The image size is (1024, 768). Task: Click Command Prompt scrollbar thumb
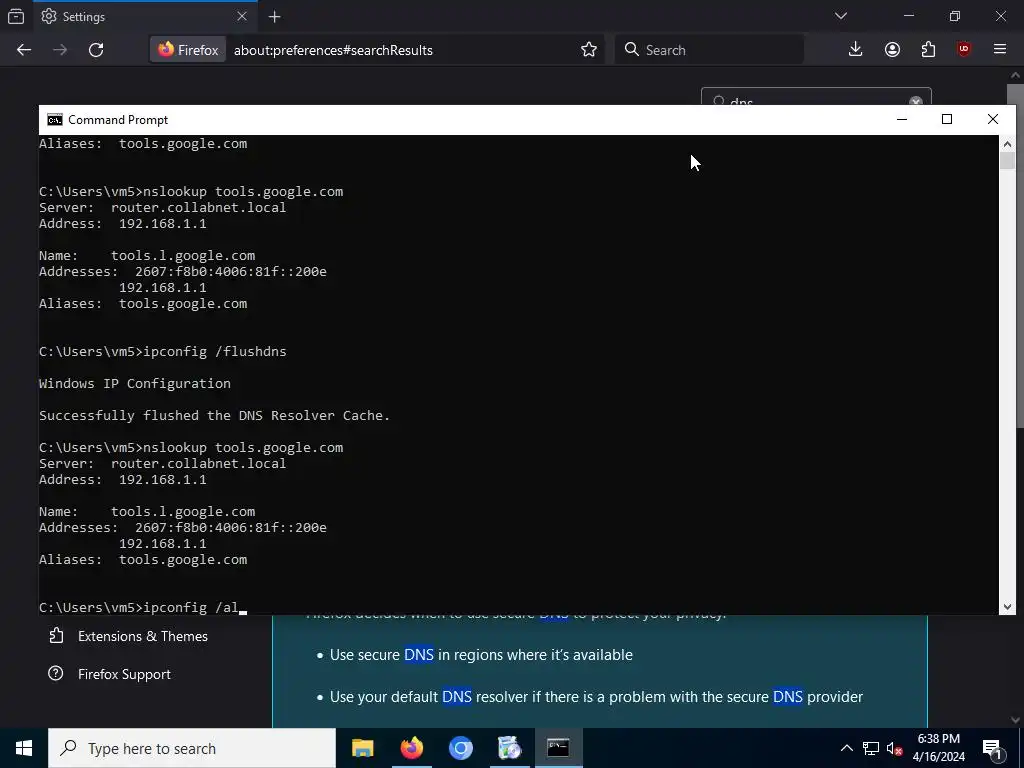point(1007,161)
